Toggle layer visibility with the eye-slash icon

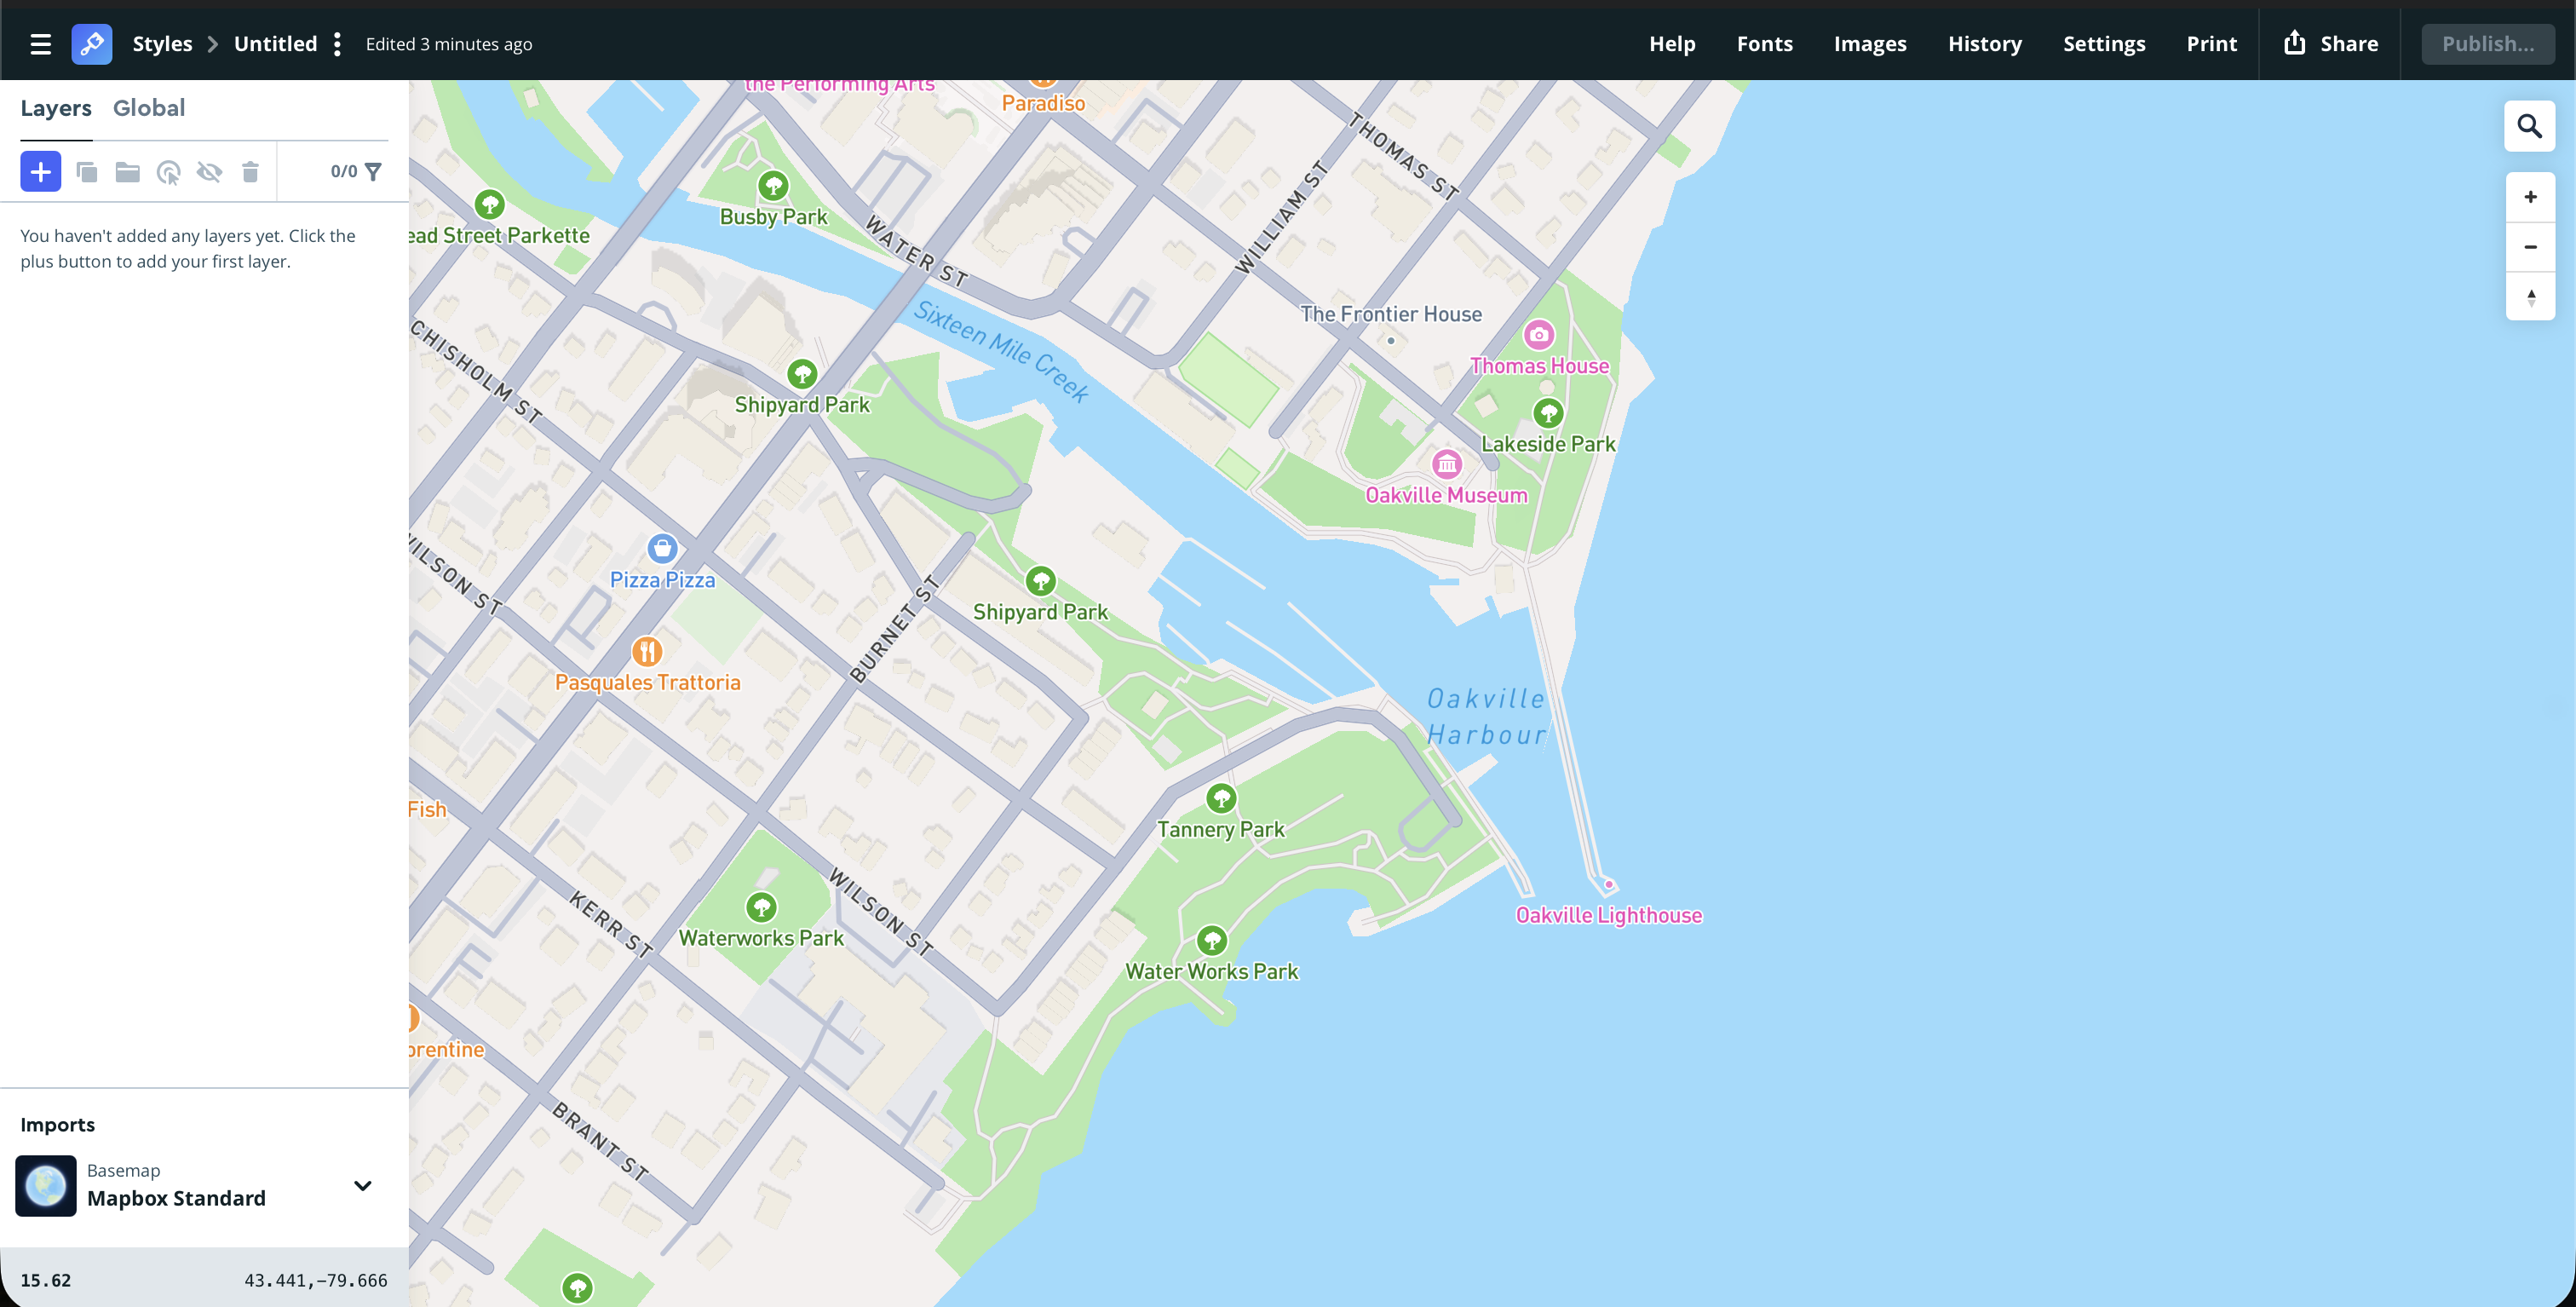[209, 171]
